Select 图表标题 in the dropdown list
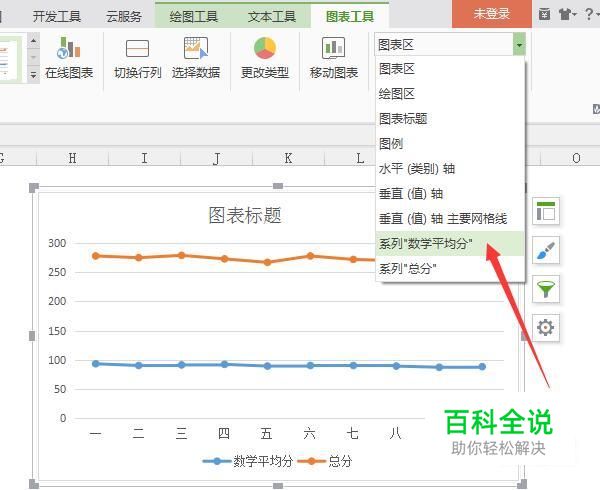Screen dimensions: 600x490 click(x=450, y=119)
